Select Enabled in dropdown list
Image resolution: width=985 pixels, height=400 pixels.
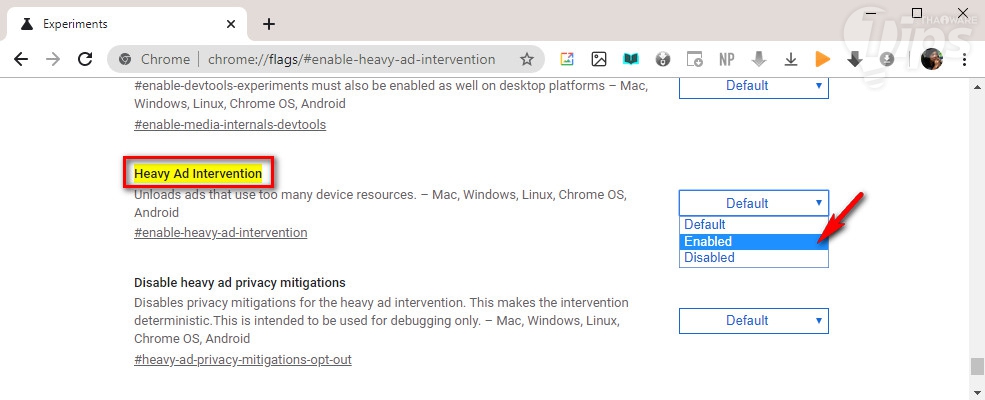754,241
